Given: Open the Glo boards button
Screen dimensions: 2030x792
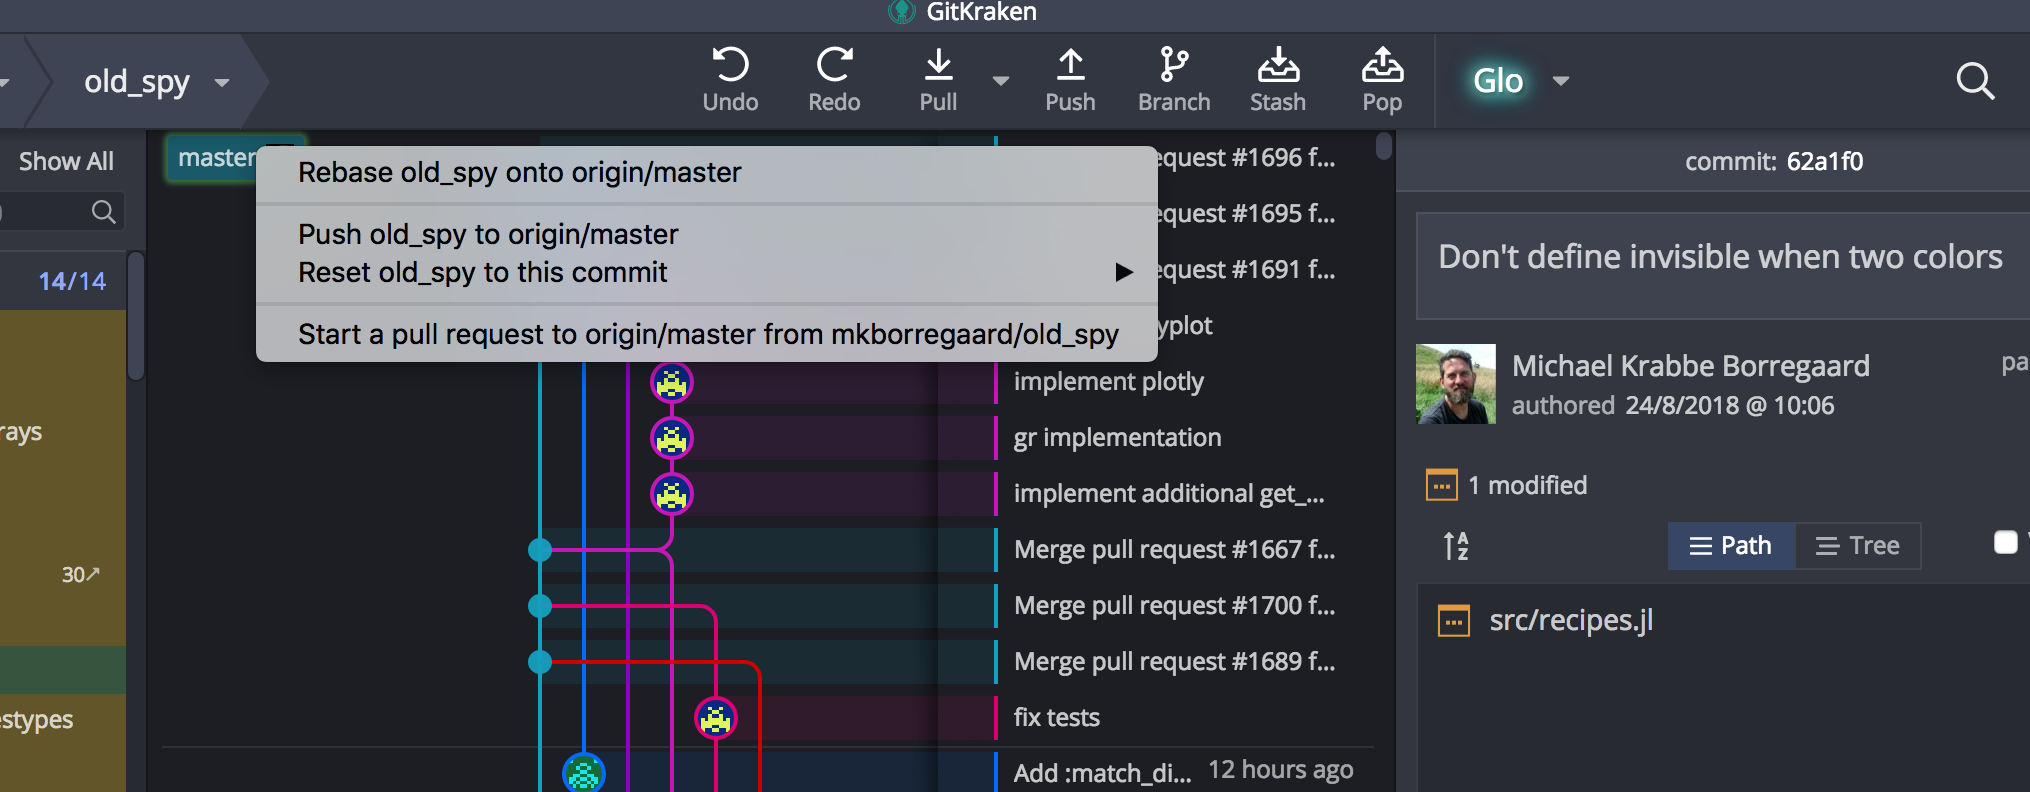Looking at the screenshot, I should [1498, 81].
